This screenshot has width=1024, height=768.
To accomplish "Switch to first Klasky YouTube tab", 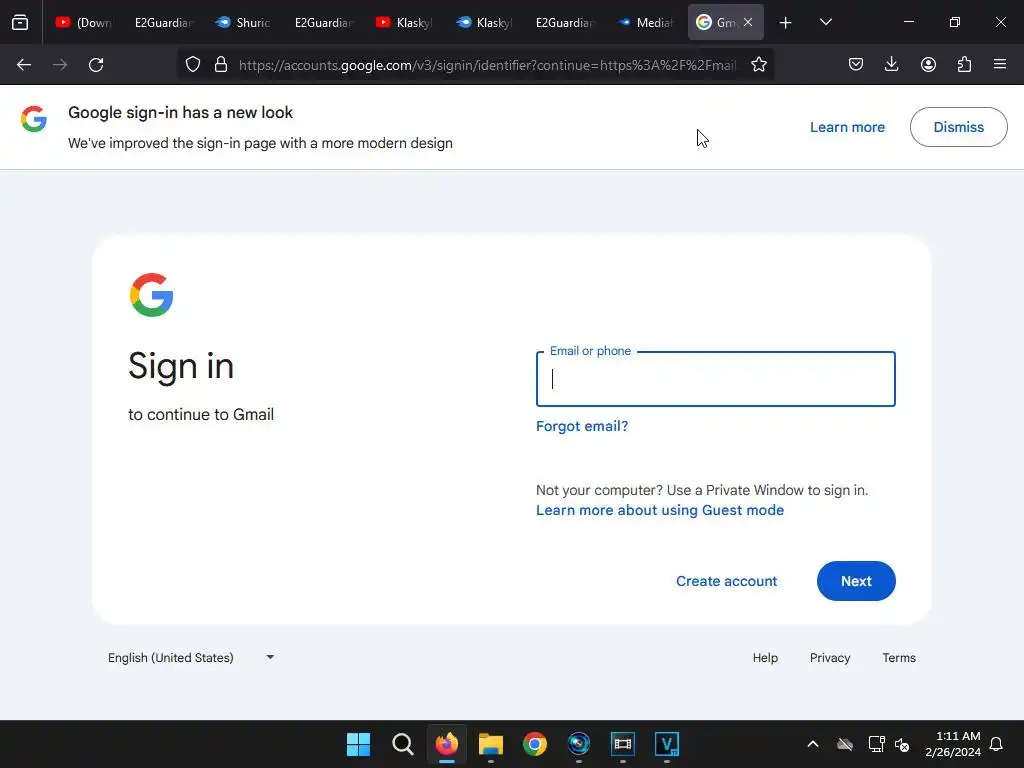I will point(403,22).
